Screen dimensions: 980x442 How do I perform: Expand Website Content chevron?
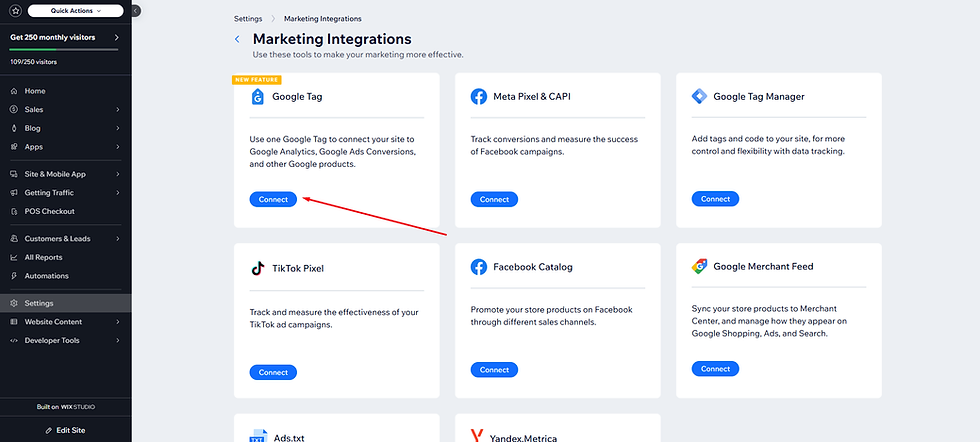pos(118,322)
